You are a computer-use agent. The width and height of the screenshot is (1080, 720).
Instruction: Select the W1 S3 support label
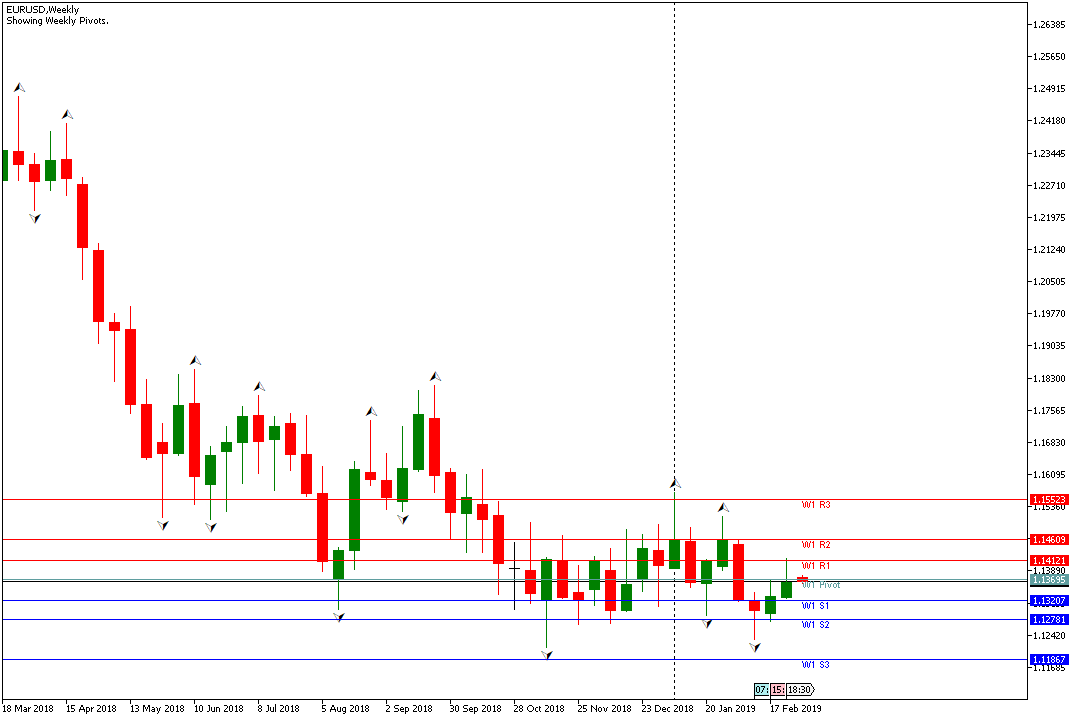click(815, 664)
